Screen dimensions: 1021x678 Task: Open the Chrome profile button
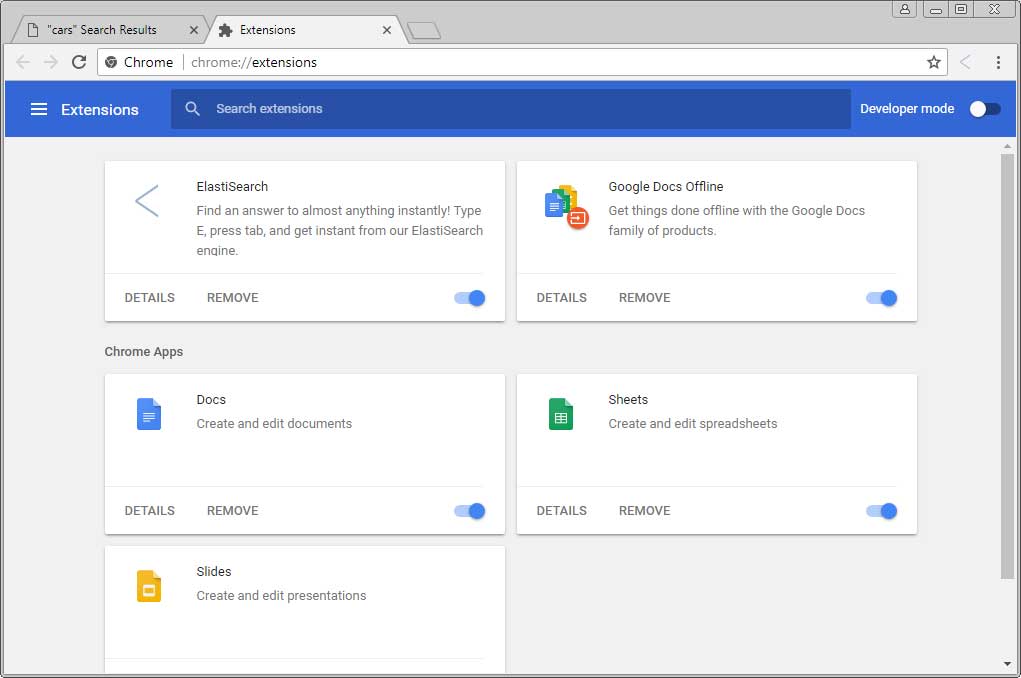[x=905, y=9]
